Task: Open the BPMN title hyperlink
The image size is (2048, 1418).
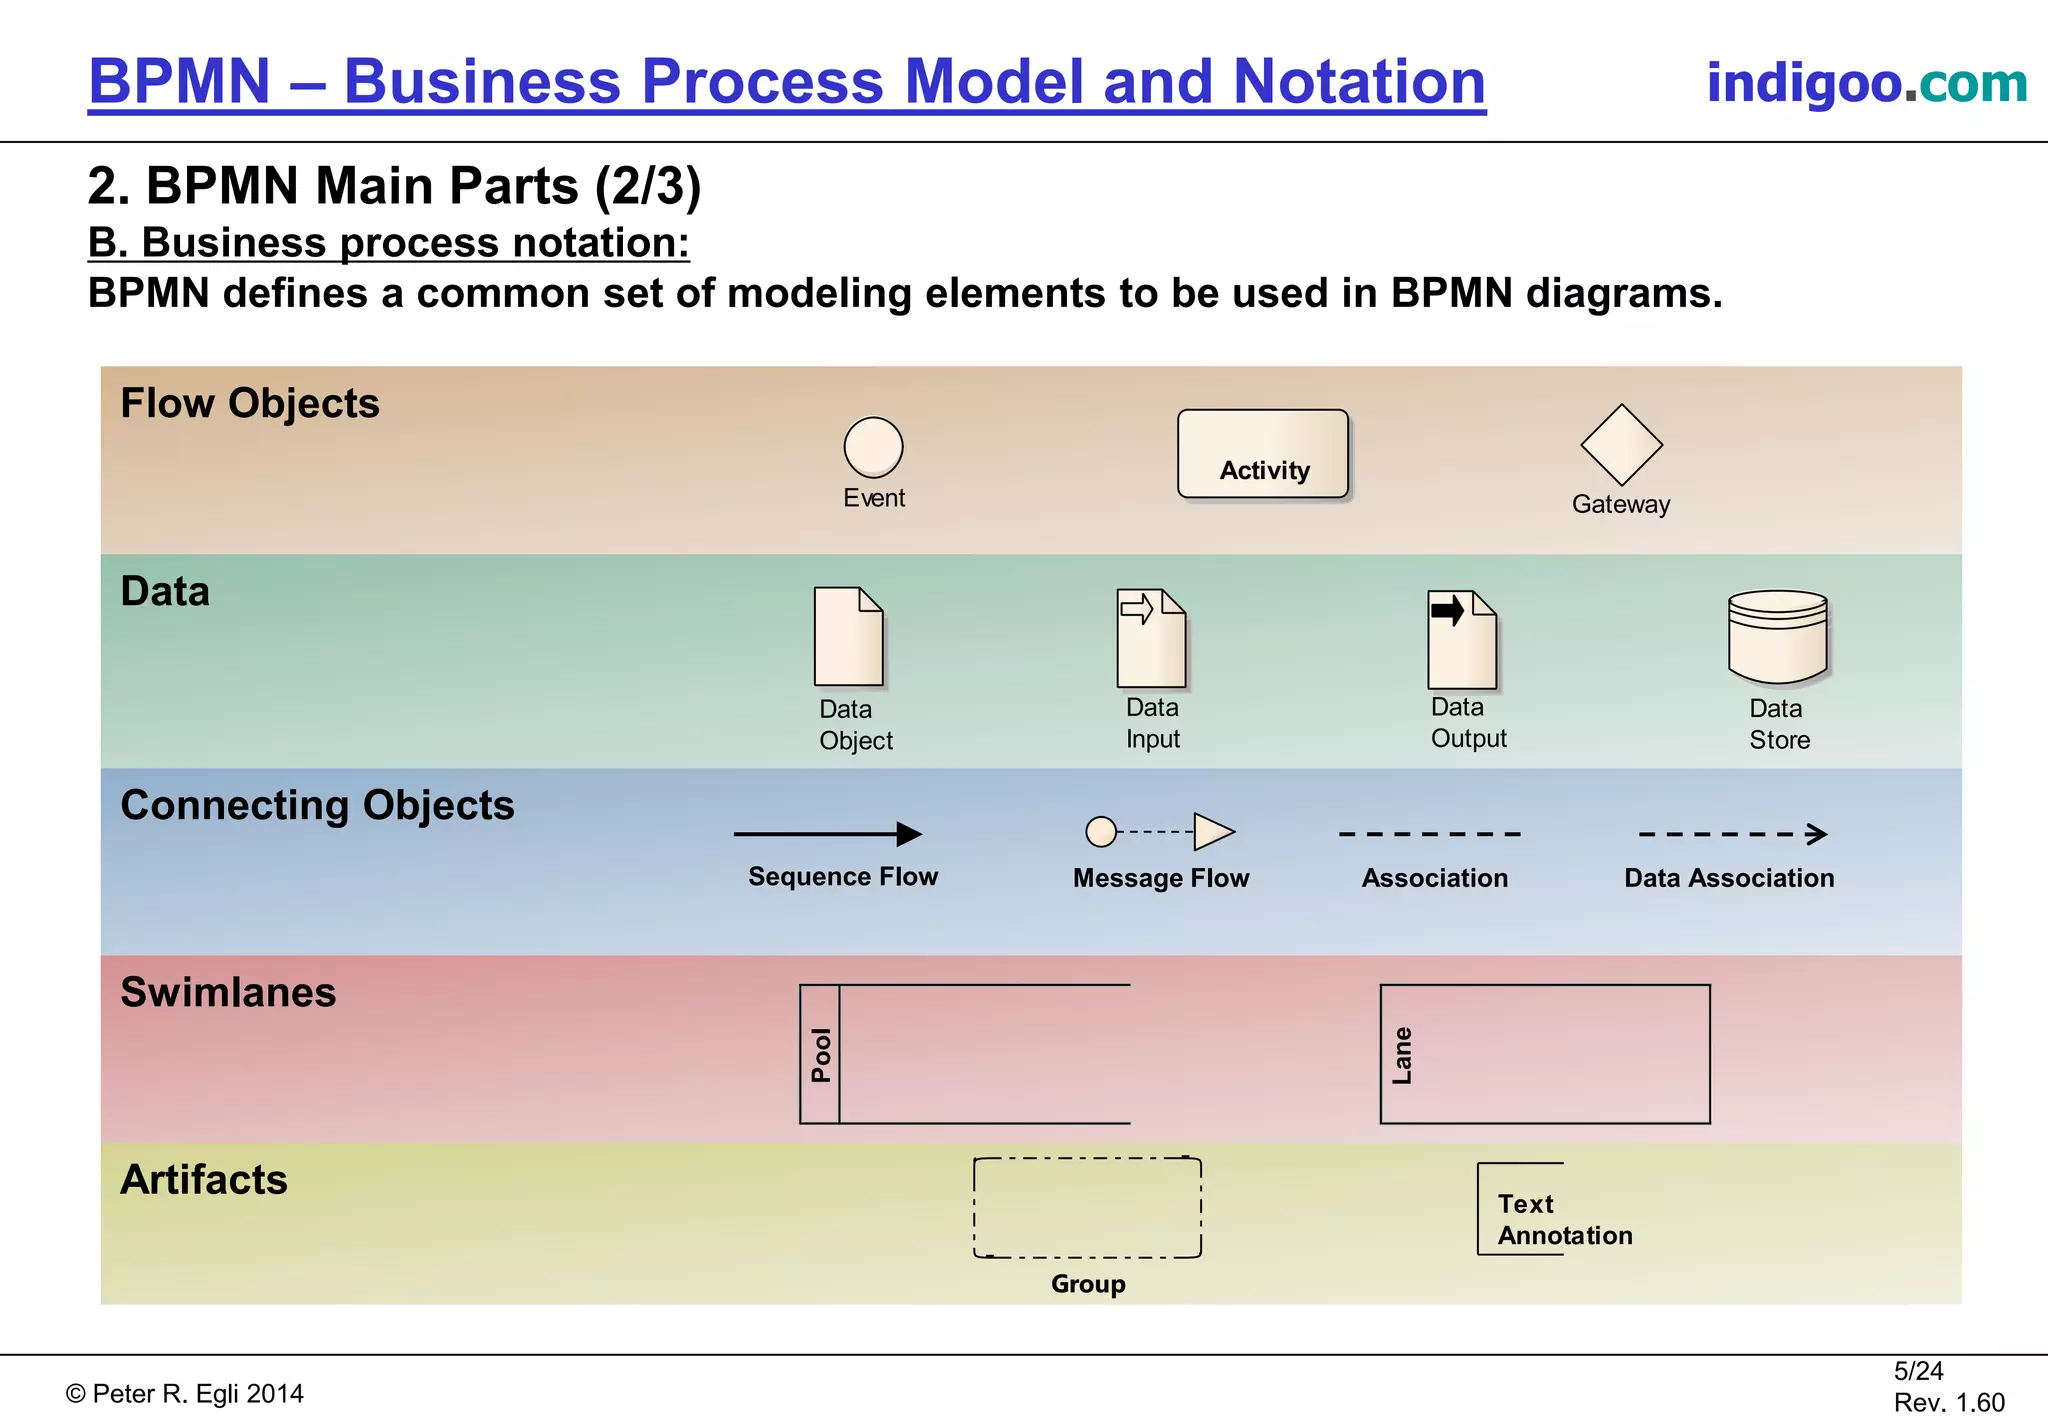Action: point(787,81)
